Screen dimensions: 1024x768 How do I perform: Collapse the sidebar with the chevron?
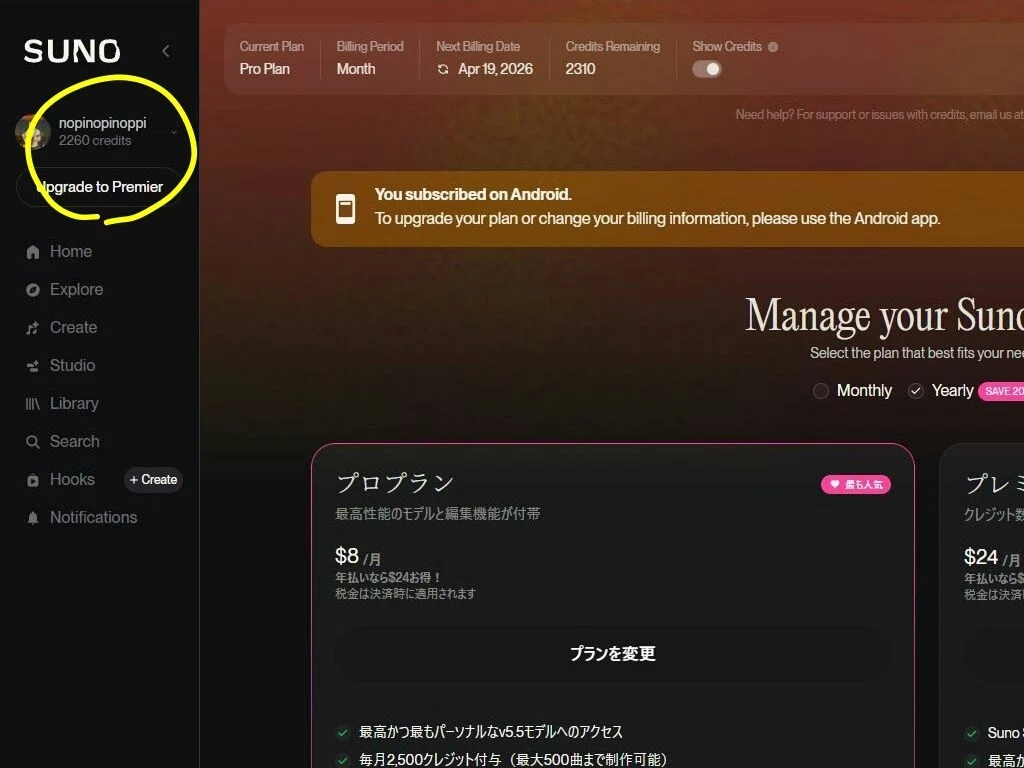(166, 51)
